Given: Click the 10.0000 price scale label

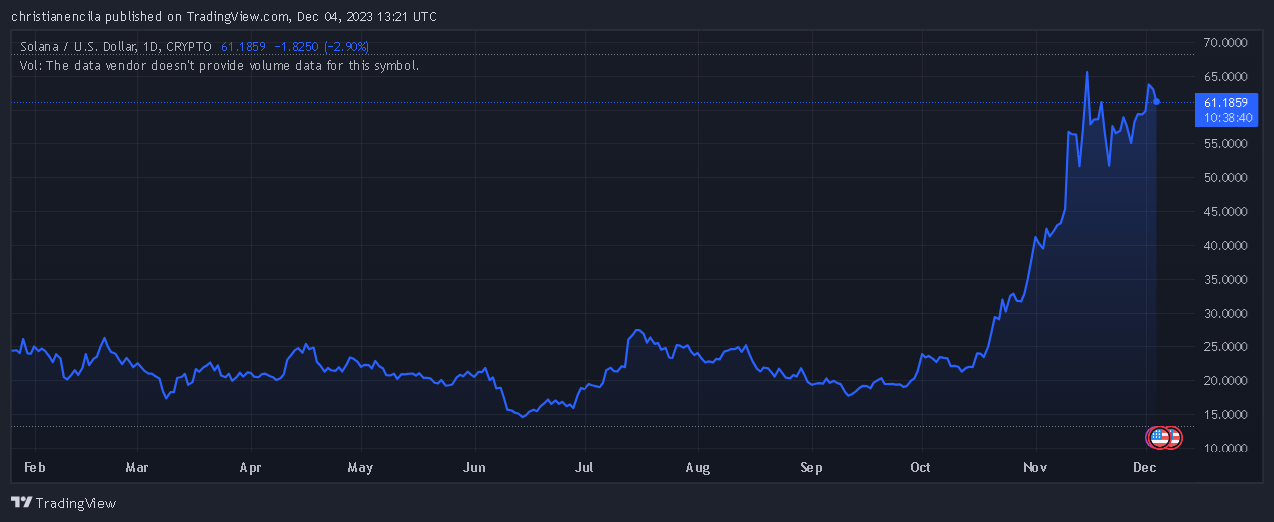Looking at the screenshot, I should coord(1225,448).
